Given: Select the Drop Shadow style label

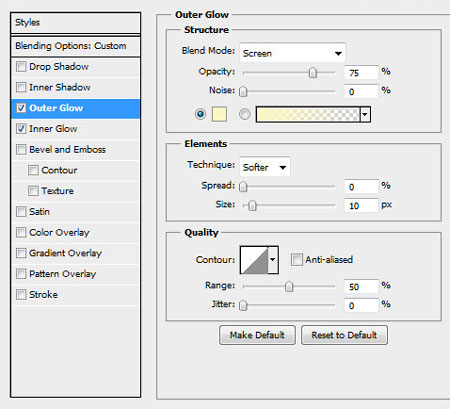Looking at the screenshot, I should (x=59, y=67).
